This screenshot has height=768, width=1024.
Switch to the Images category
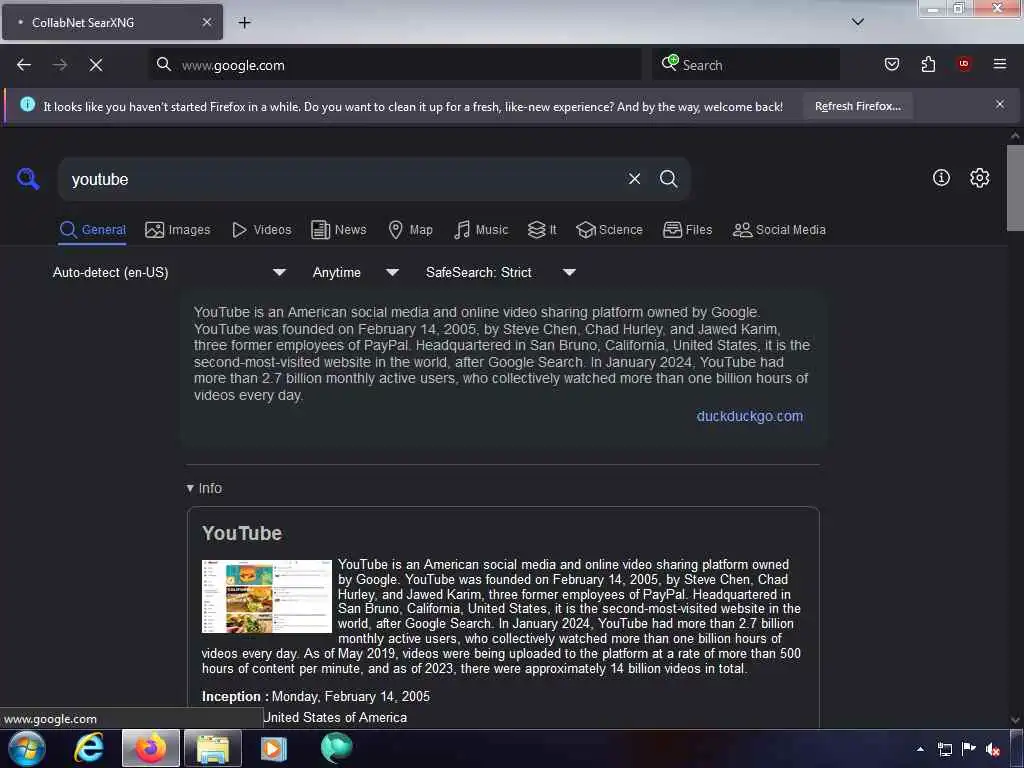[x=178, y=230]
